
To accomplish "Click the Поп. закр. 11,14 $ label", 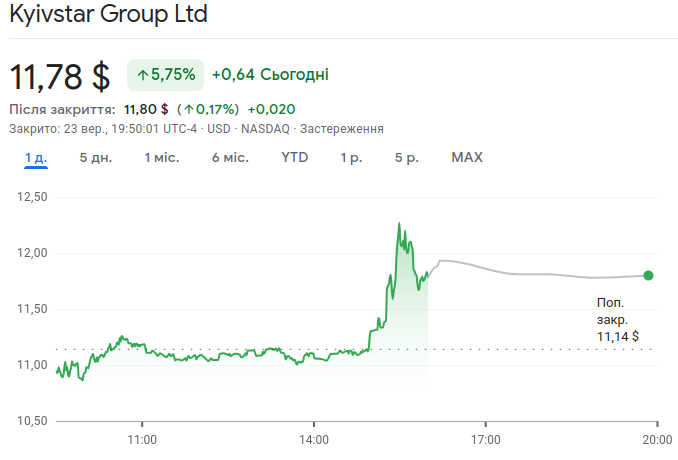I will coord(617,320).
